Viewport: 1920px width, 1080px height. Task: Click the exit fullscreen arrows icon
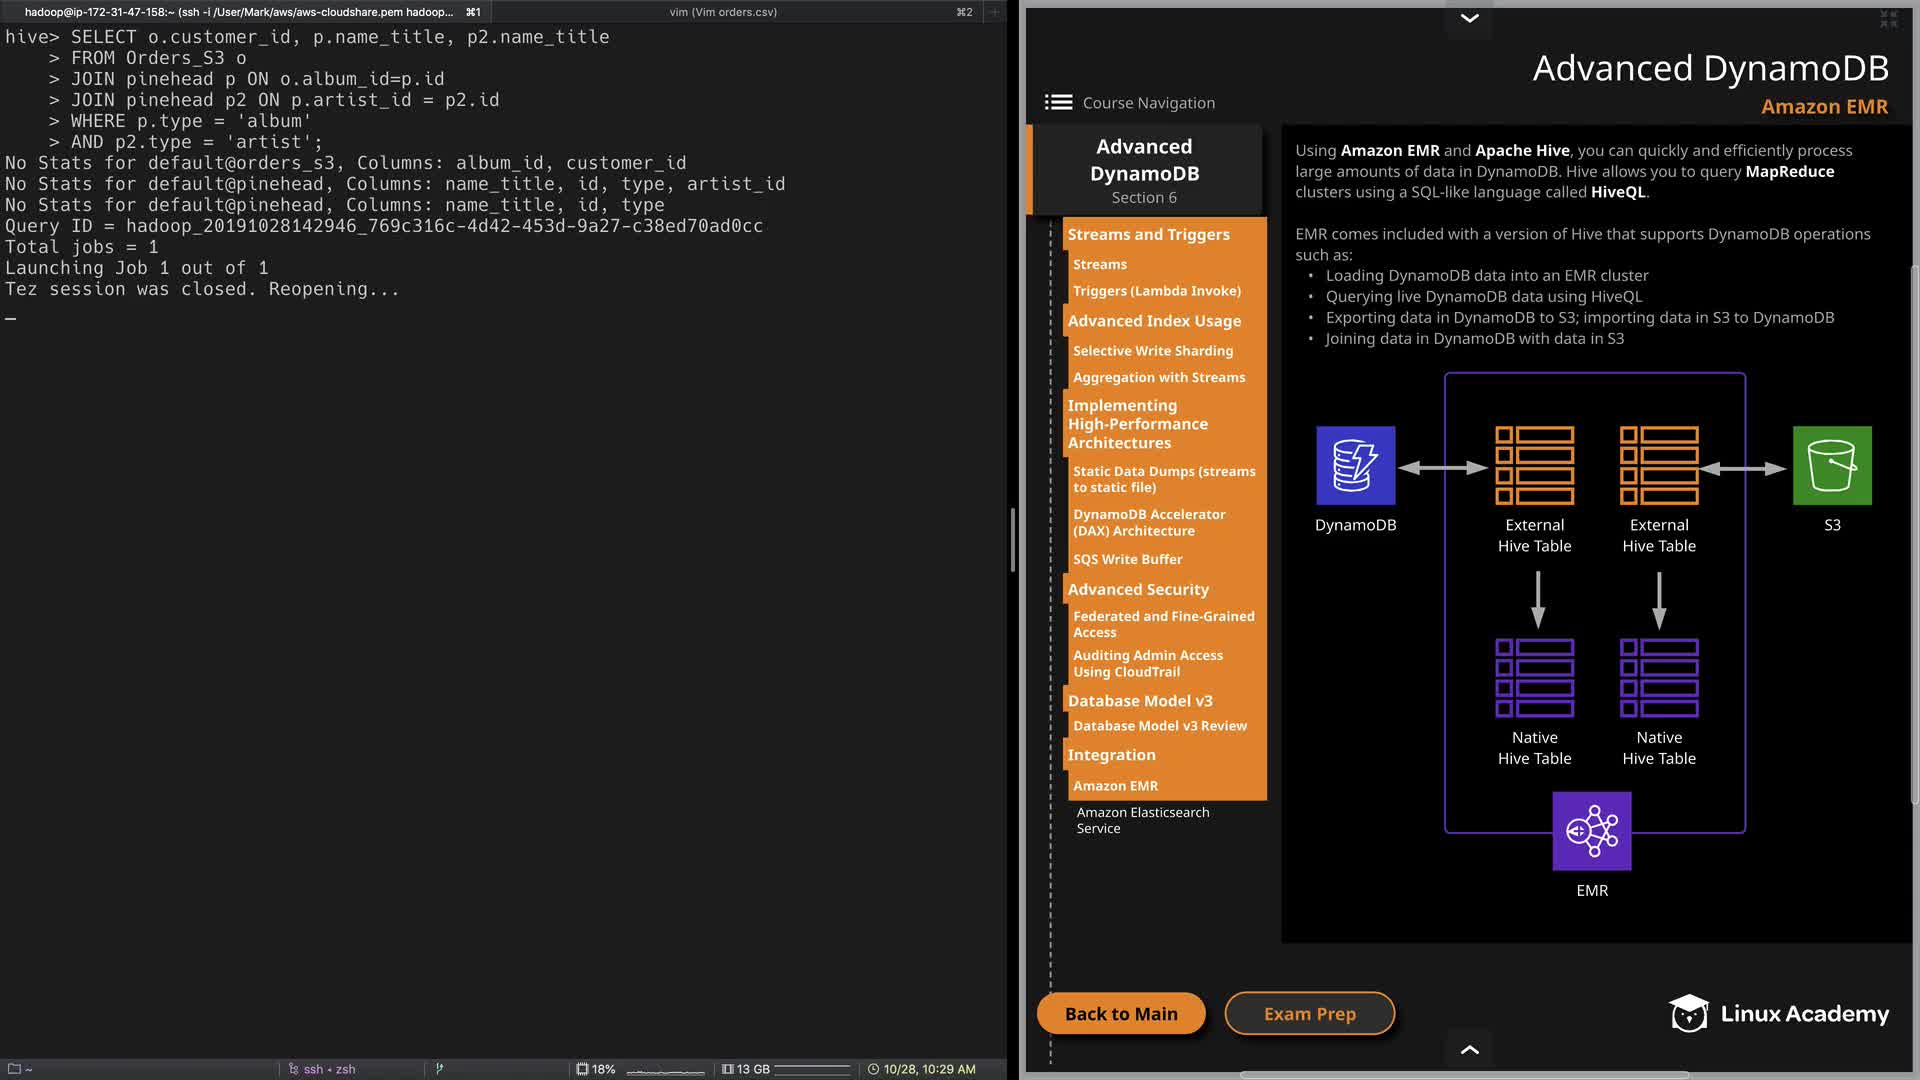click(x=1888, y=19)
